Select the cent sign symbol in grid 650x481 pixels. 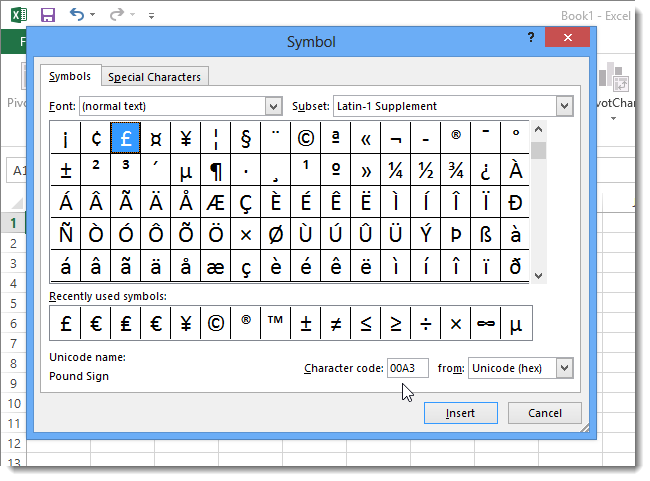tap(96, 138)
